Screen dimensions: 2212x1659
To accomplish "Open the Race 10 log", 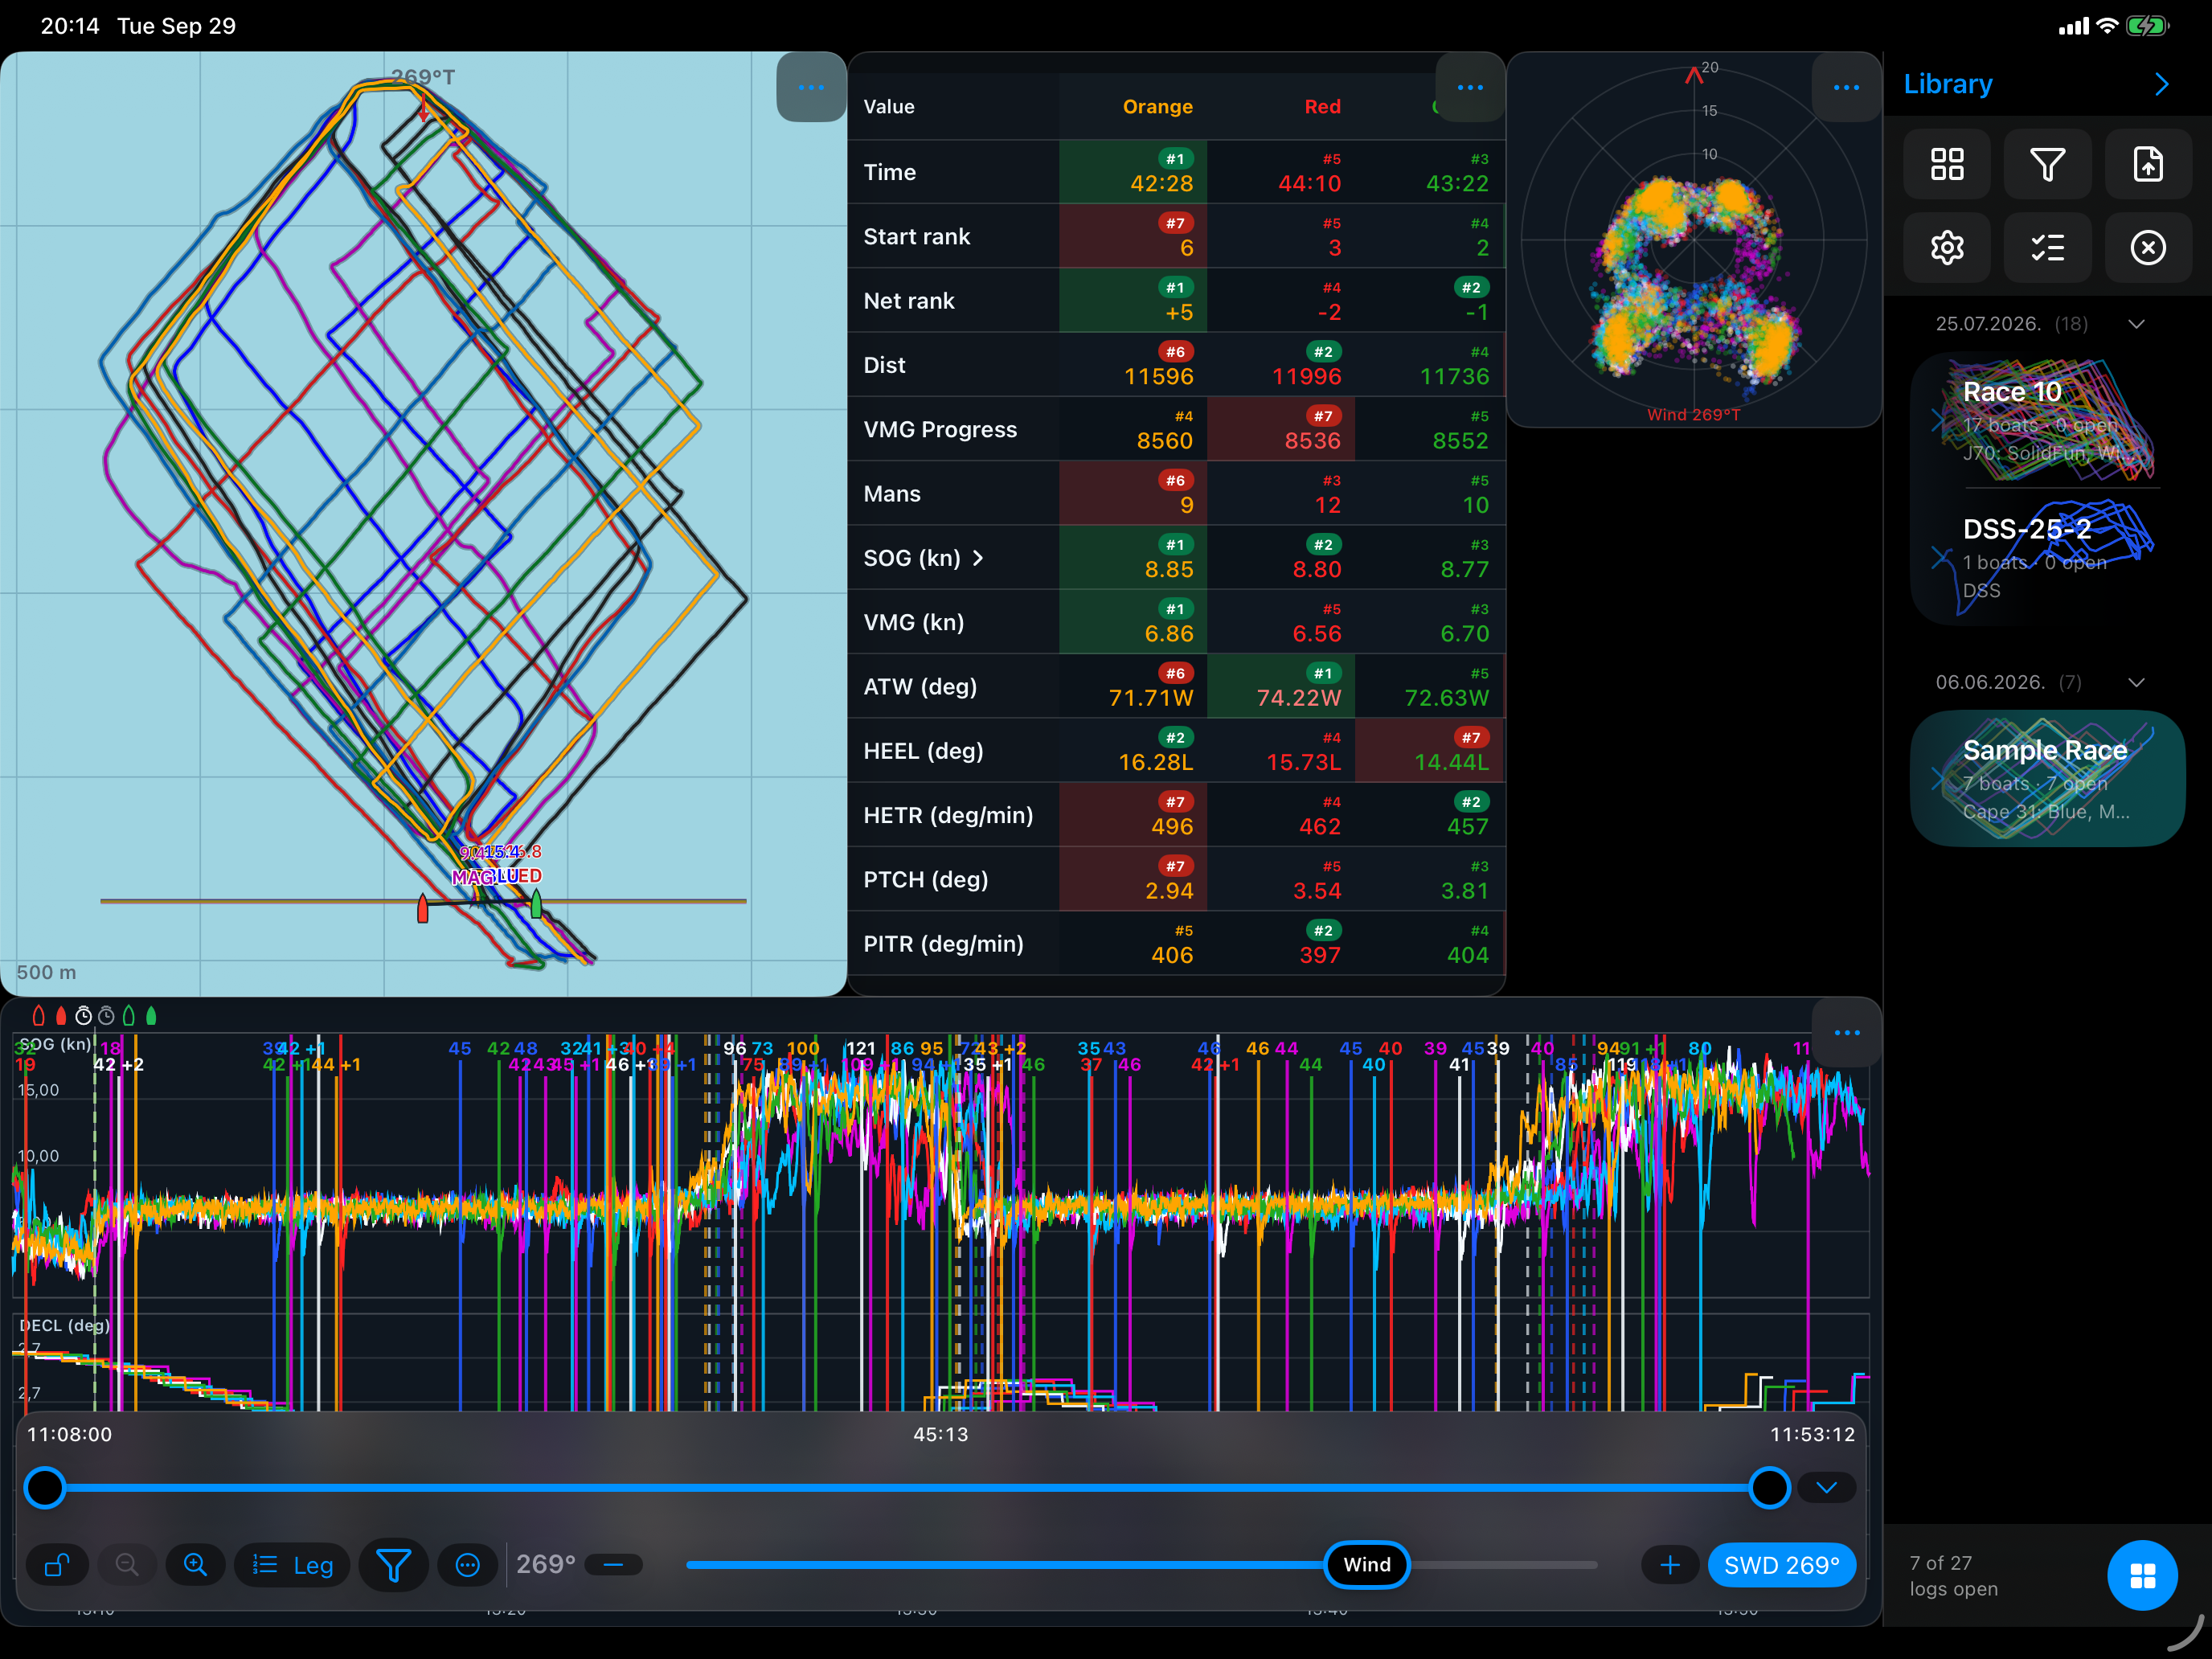I will [2047, 420].
